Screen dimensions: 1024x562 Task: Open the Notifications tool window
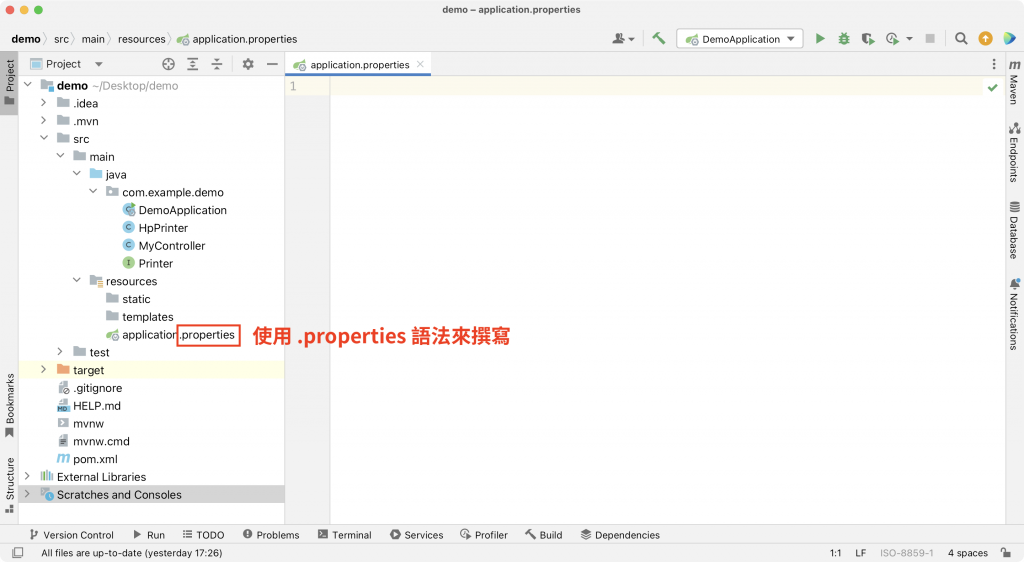coord(1014,315)
